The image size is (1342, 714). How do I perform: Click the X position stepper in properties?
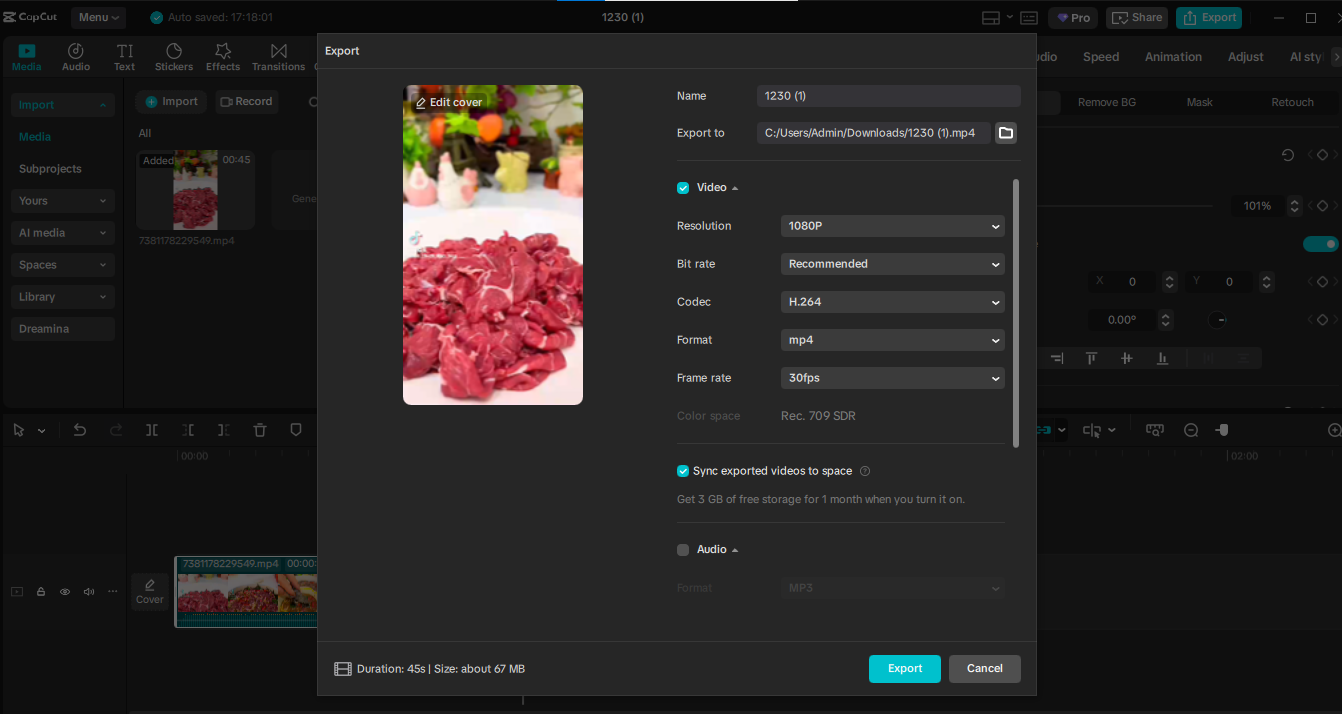[x=1170, y=282]
